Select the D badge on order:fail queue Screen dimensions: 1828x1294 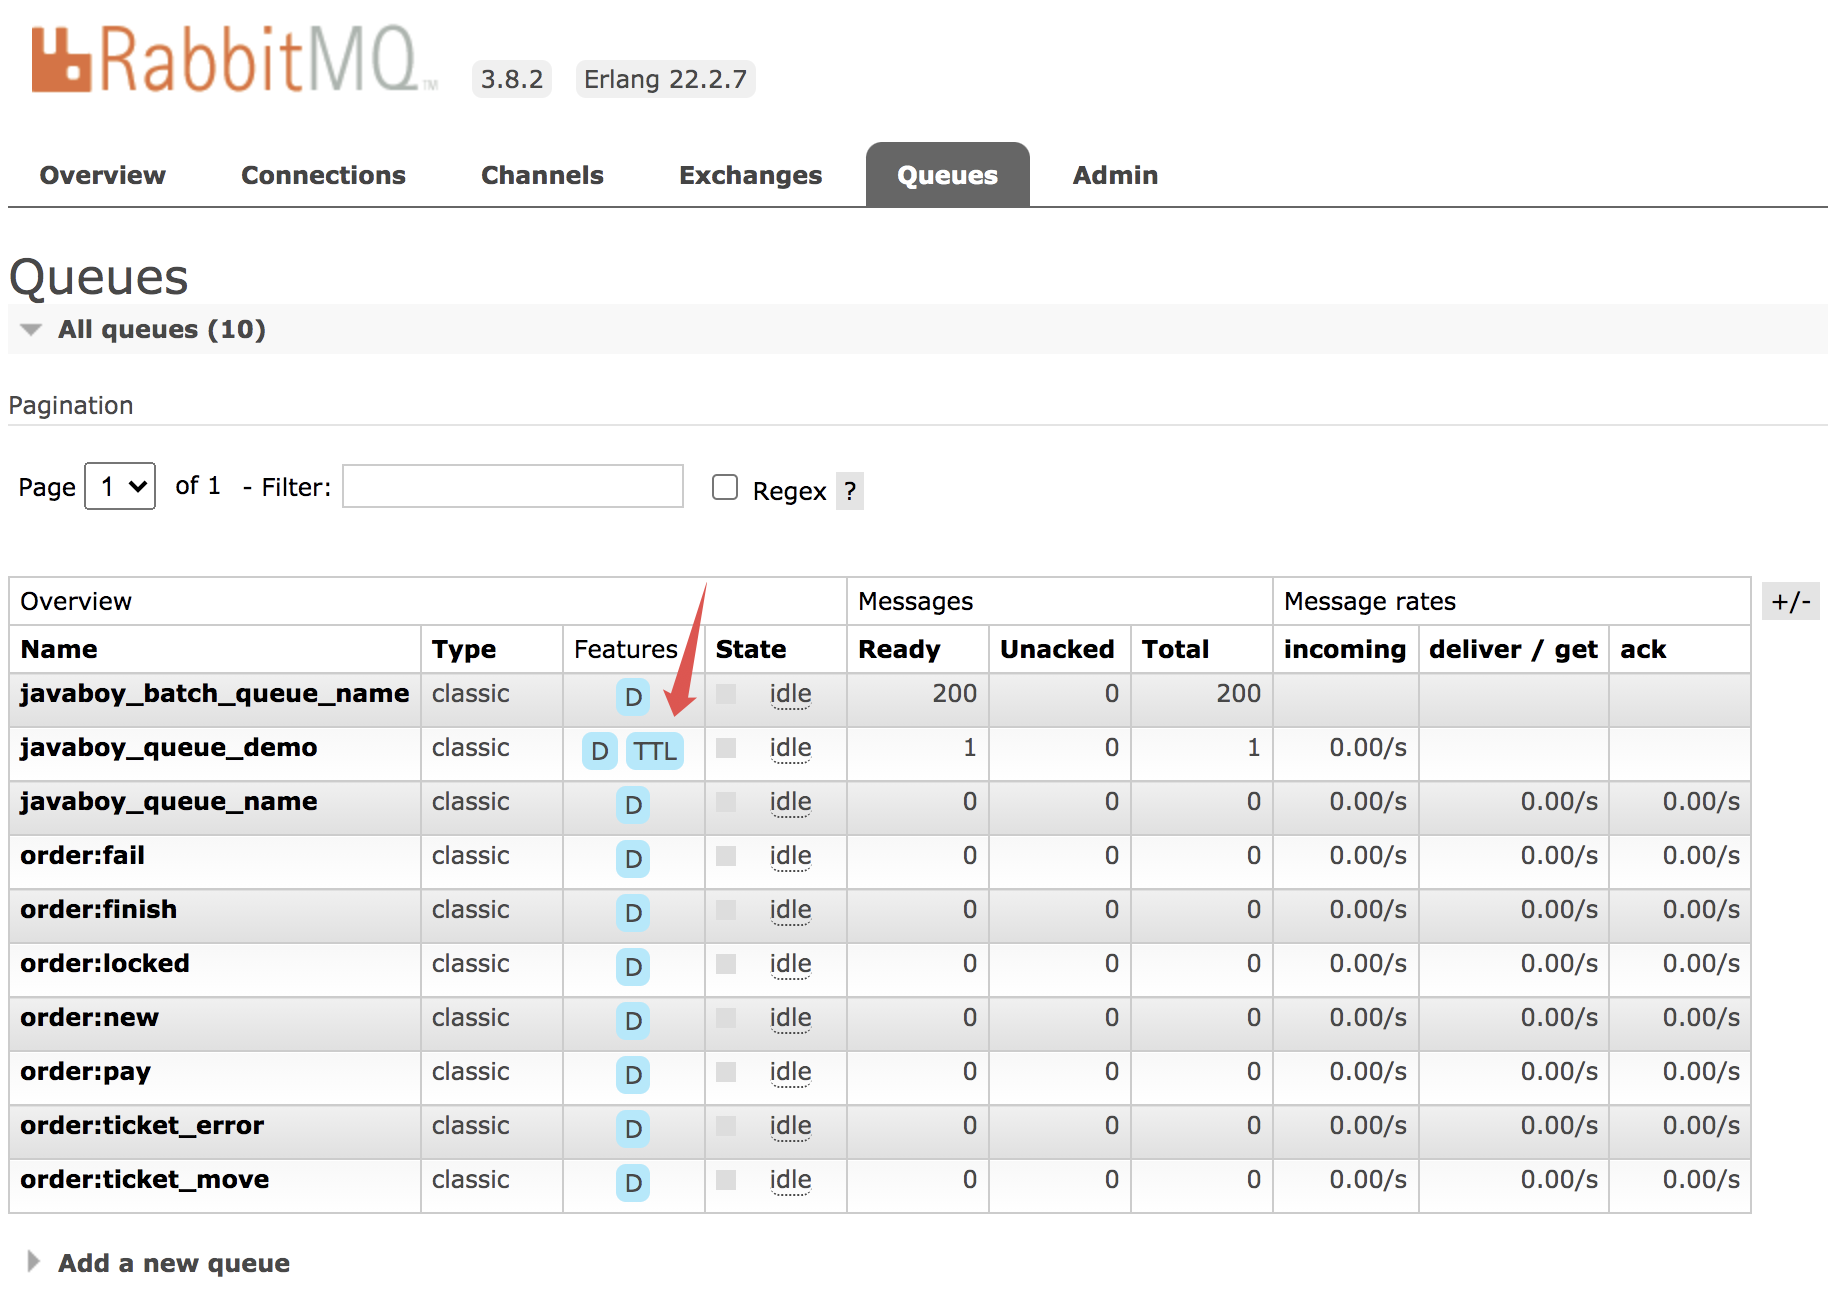tap(632, 859)
